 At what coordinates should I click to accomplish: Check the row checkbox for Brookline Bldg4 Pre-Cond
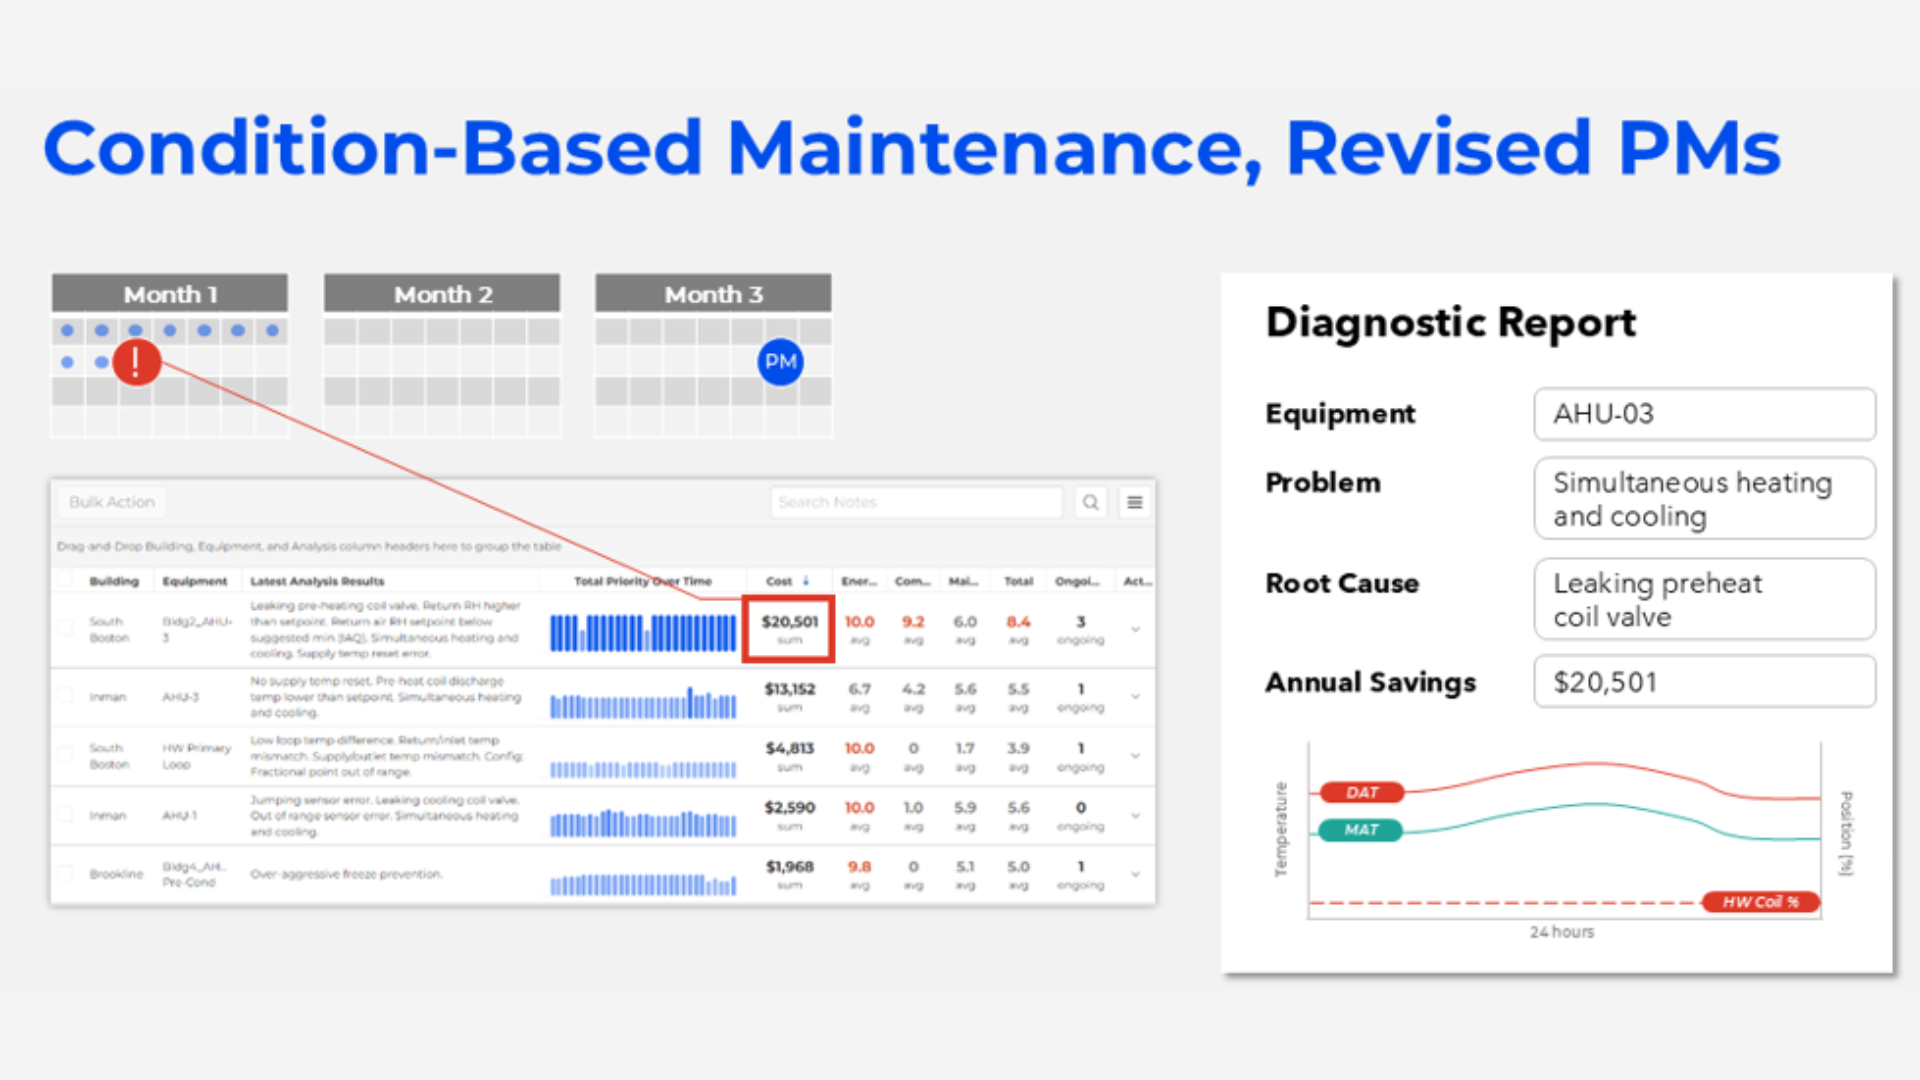[66, 873]
